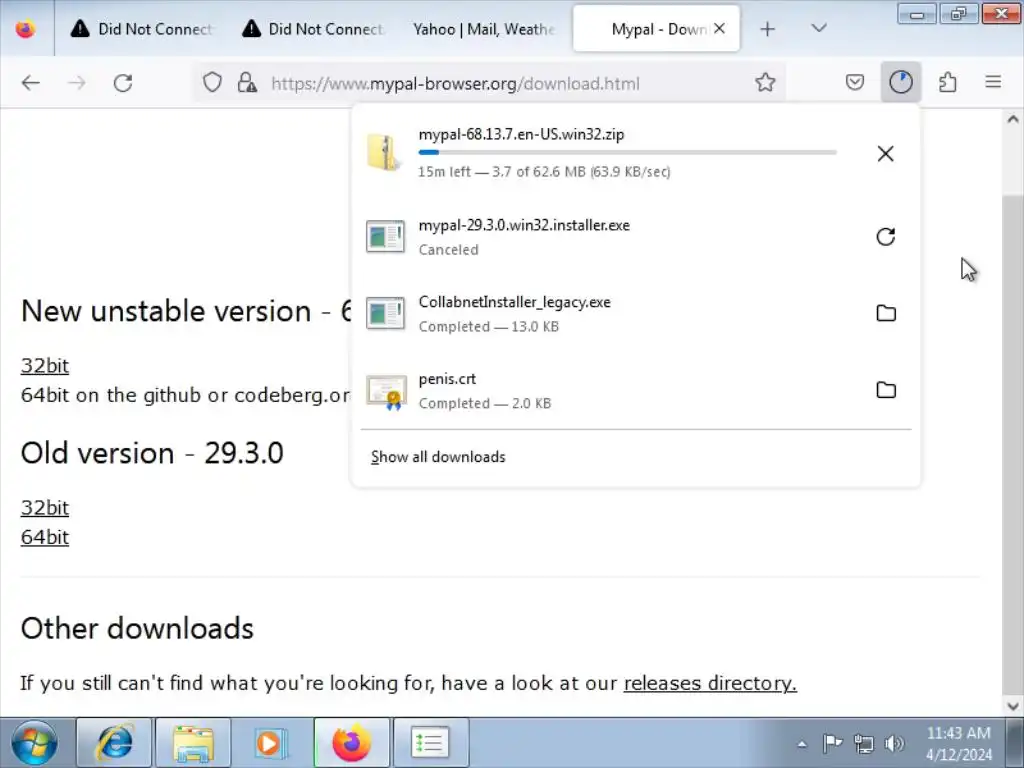The width and height of the screenshot is (1024, 768).
Task: Switch to the first Did Not Connect tab
Action: point(141,29)
